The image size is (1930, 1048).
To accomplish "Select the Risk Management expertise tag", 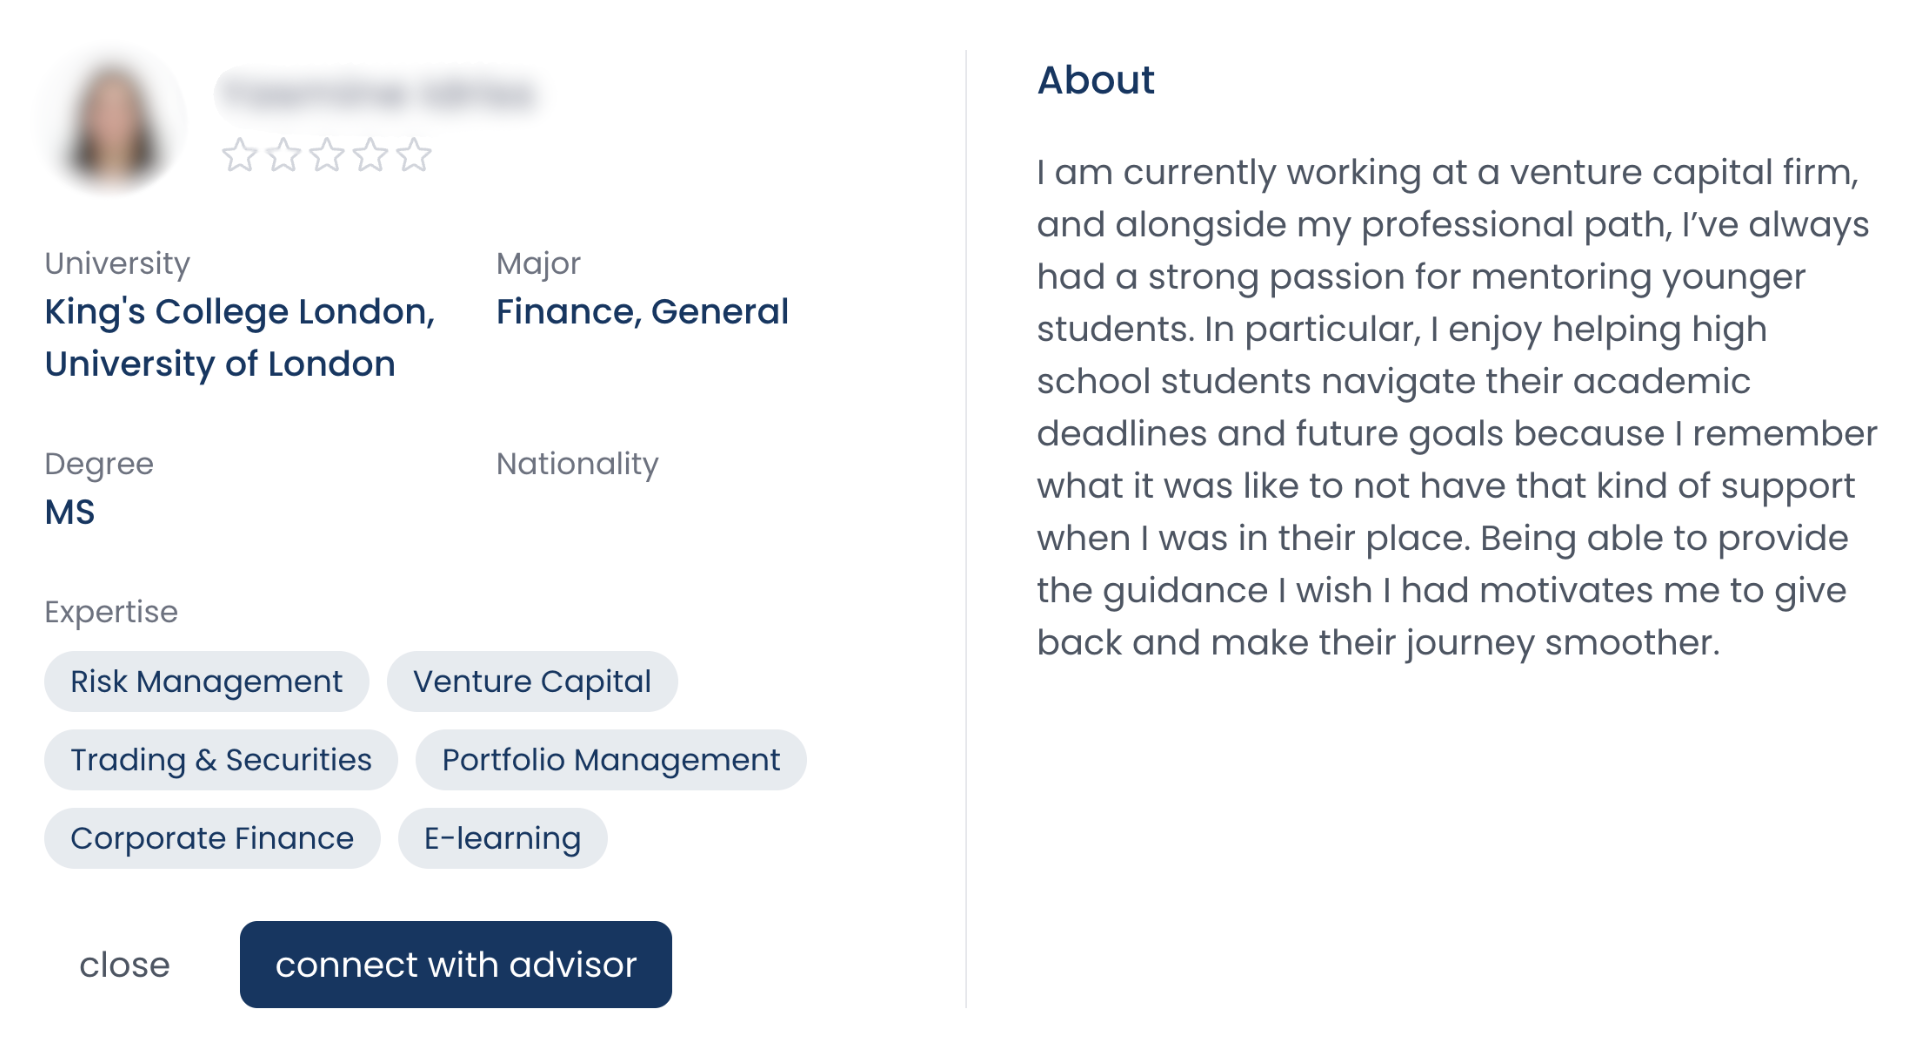I will (206, 681).
